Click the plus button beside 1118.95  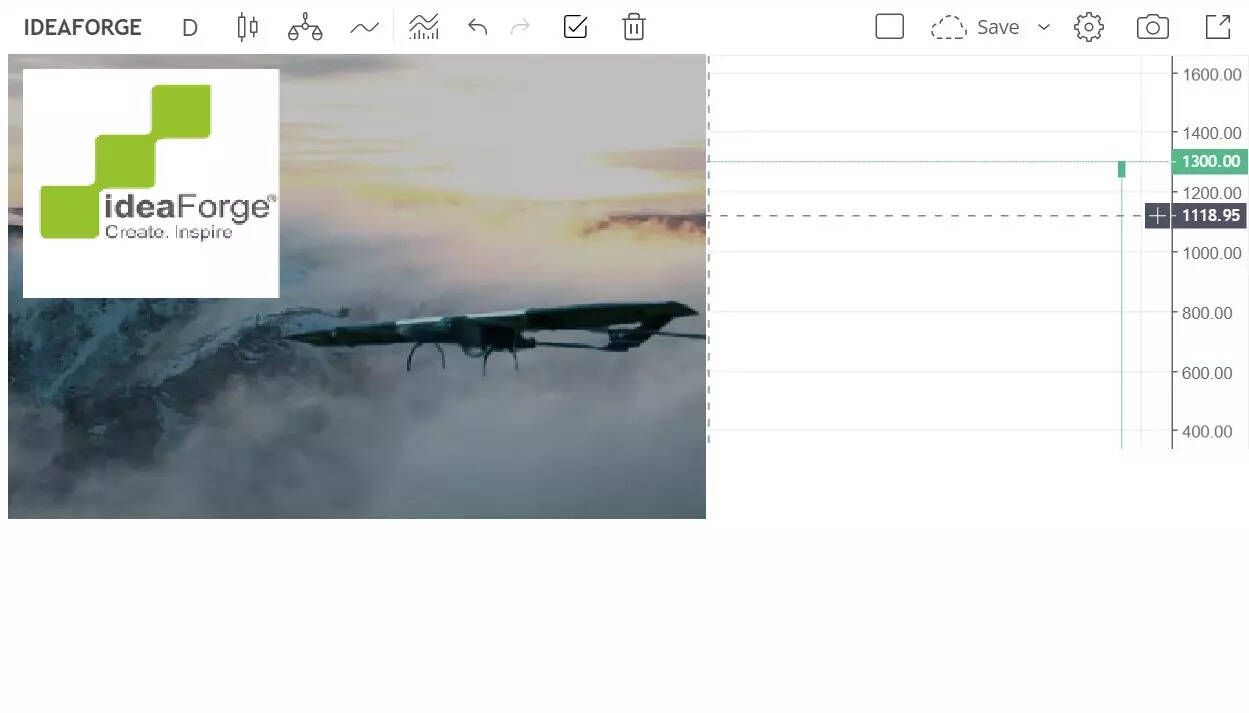(x=1157, y=216)
